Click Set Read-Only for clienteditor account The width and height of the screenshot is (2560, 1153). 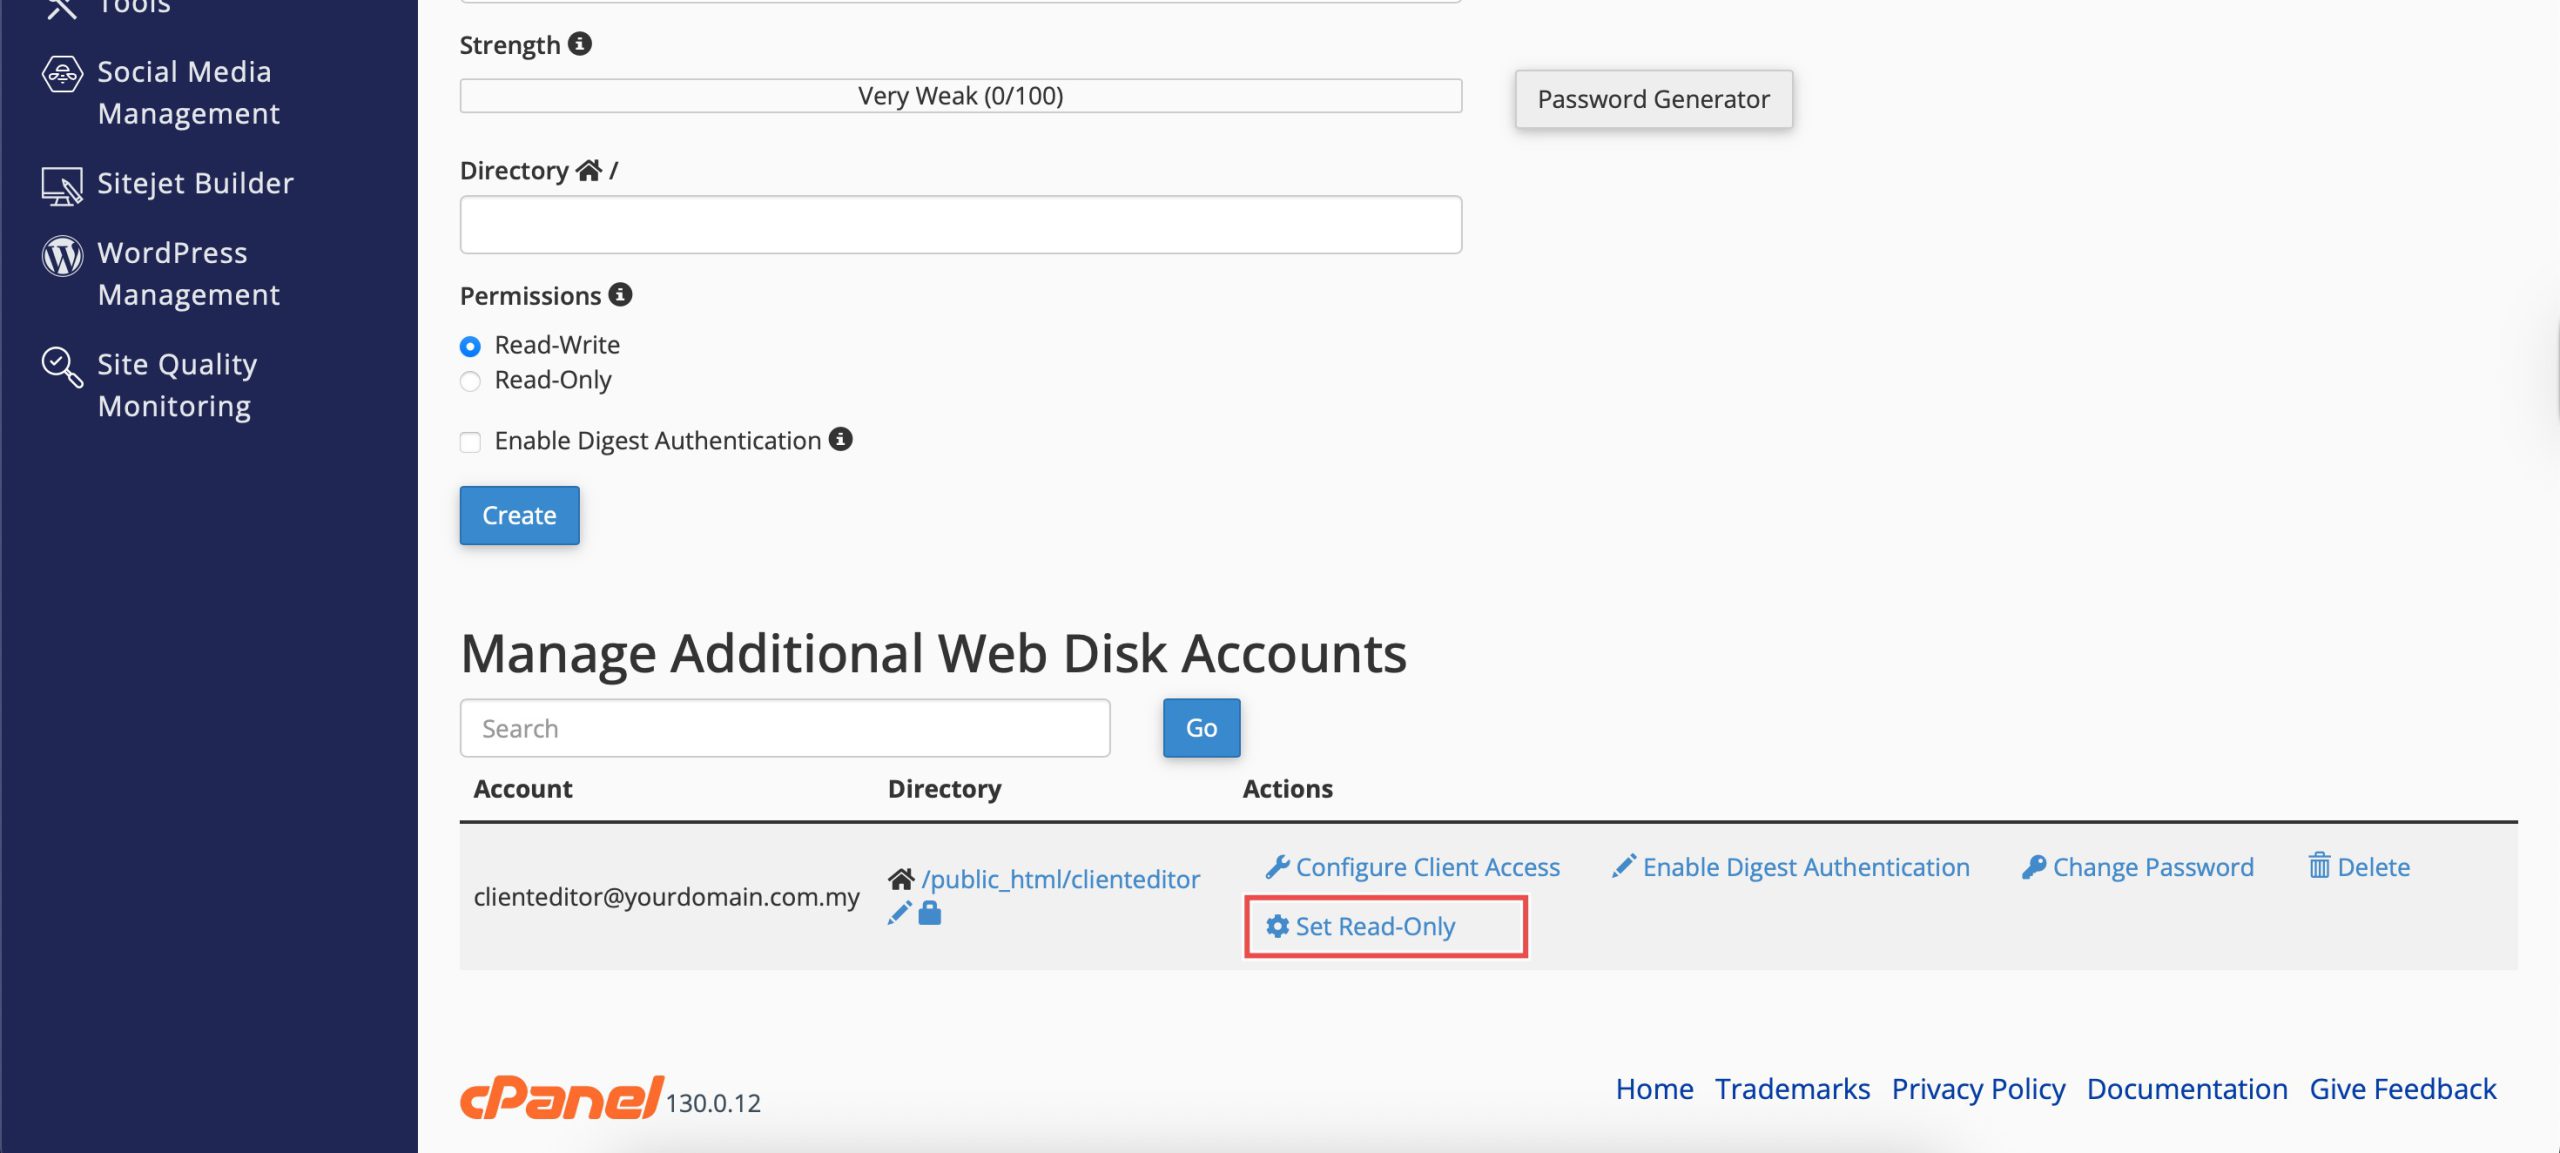(x=1374, y=926)
